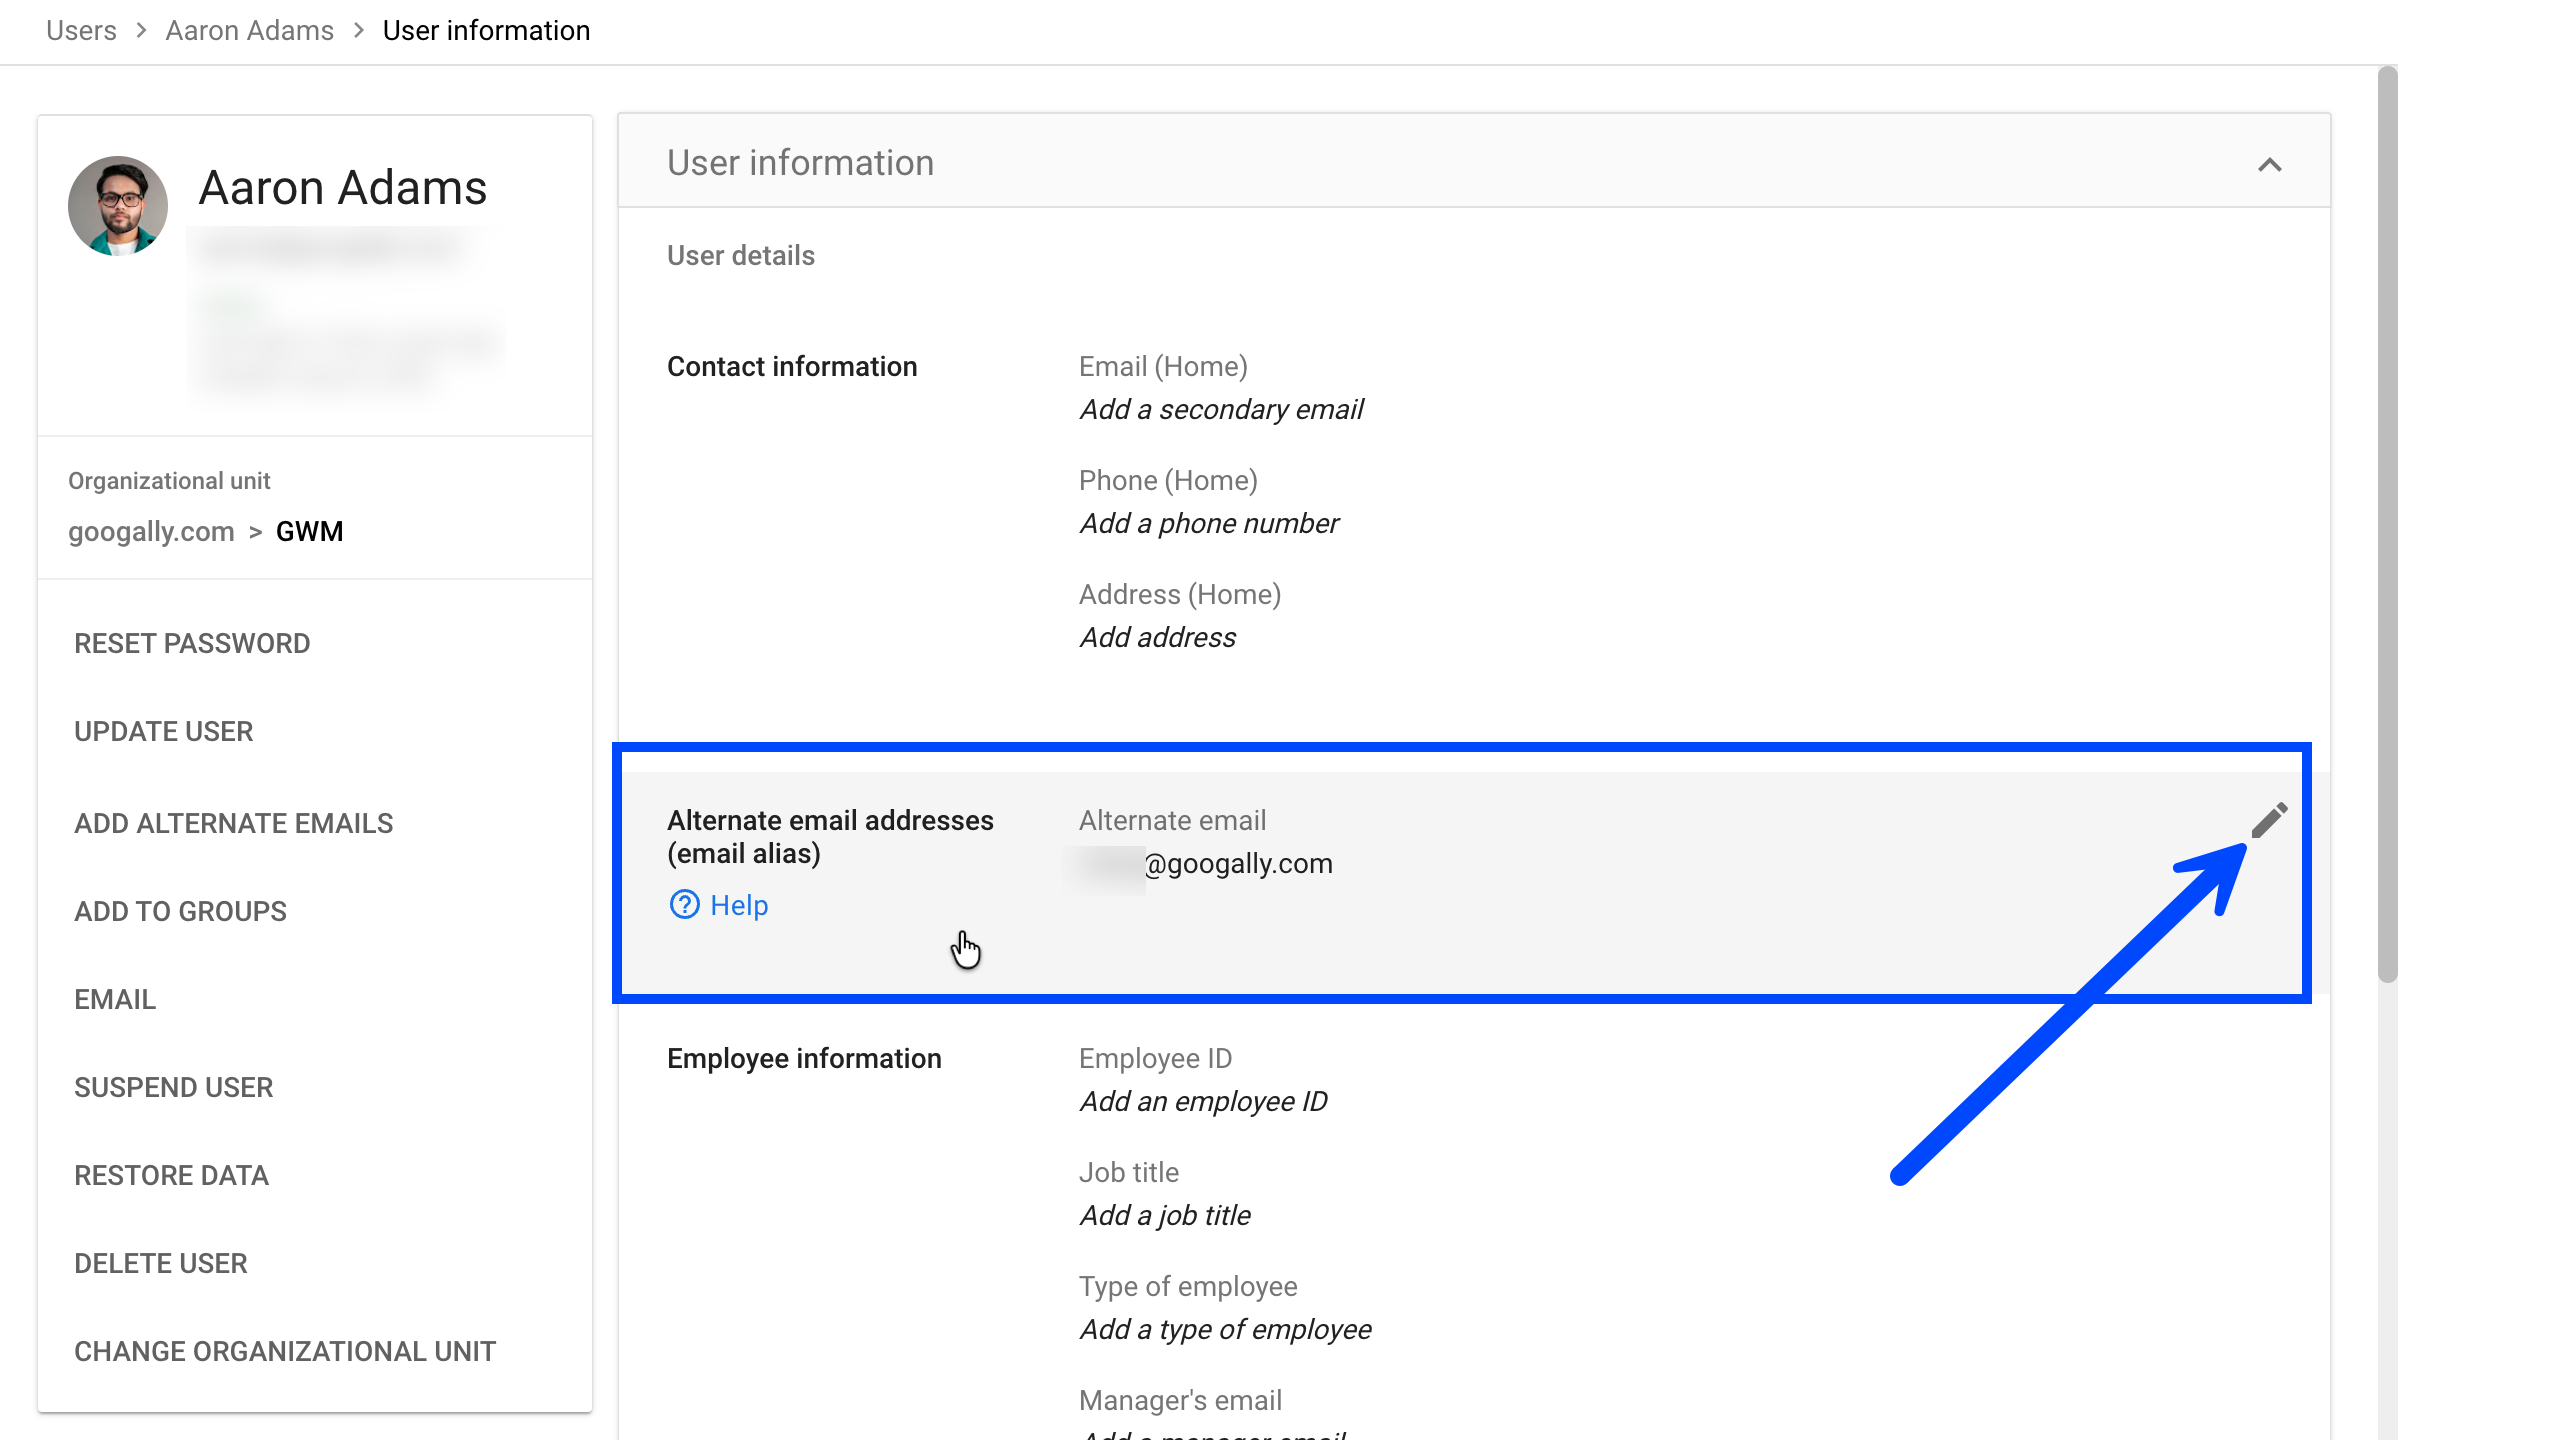
Task: Click Aaron Adams profile photo
Action: coord(118,206)
